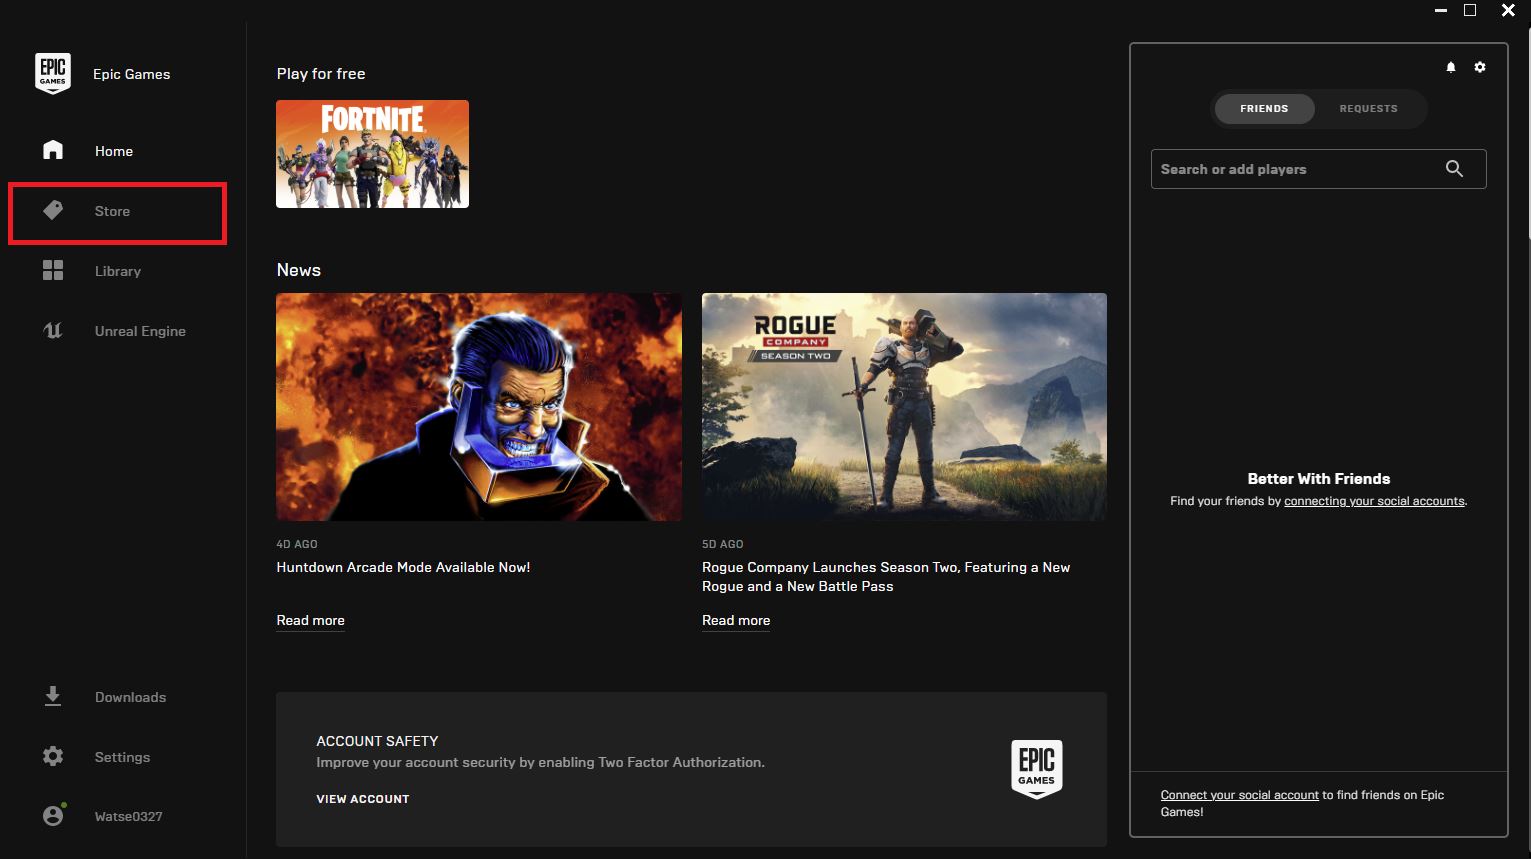This screenshot has width=1531, height=859.
Task: Select the Friends tab
Action: (1264, 108)
